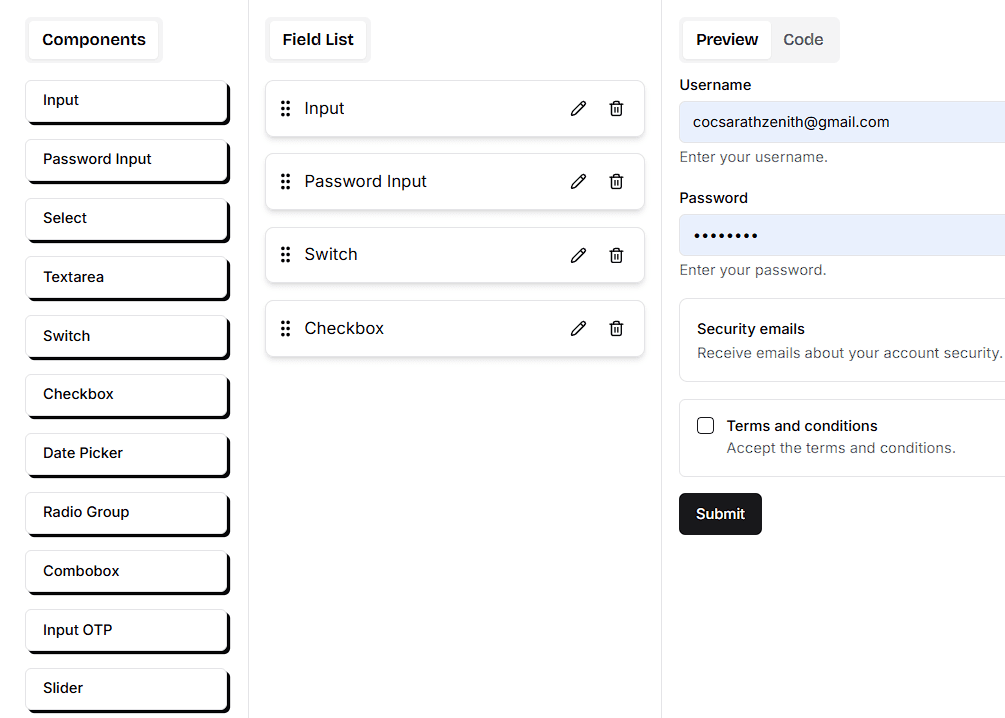Add a Switch component
Image resolution: width=1005 pixels, height=718 pixels.
pos(127,336)
